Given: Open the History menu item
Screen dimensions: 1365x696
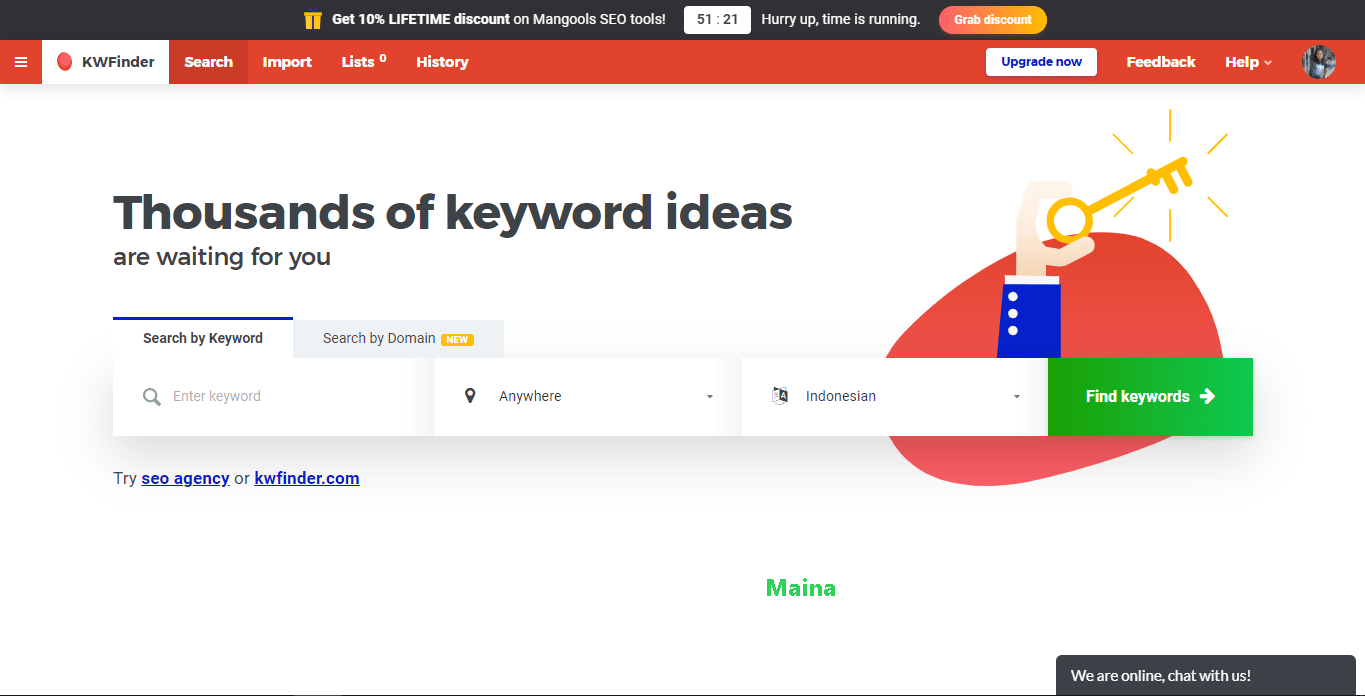Looking at the screenshot, I should point(442,62).
